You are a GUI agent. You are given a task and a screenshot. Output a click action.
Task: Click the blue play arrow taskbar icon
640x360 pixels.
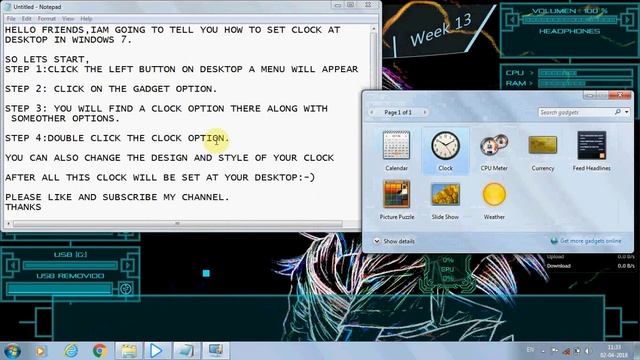tap(156, 351)
